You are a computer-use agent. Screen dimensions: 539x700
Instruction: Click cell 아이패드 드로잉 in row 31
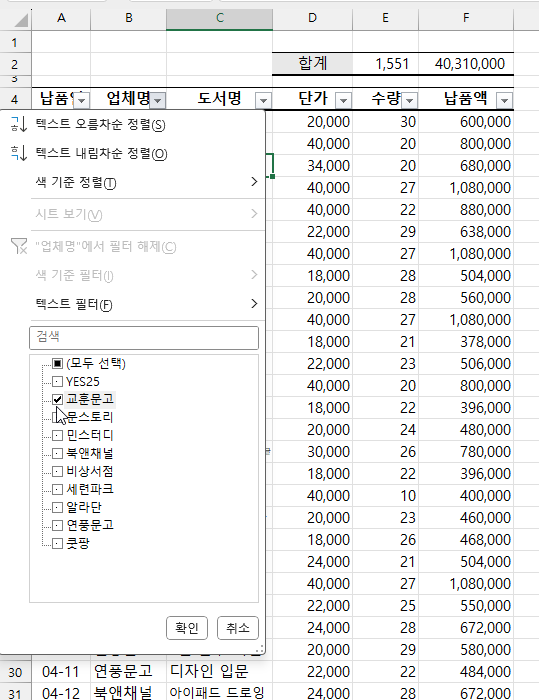pos(219,692)
